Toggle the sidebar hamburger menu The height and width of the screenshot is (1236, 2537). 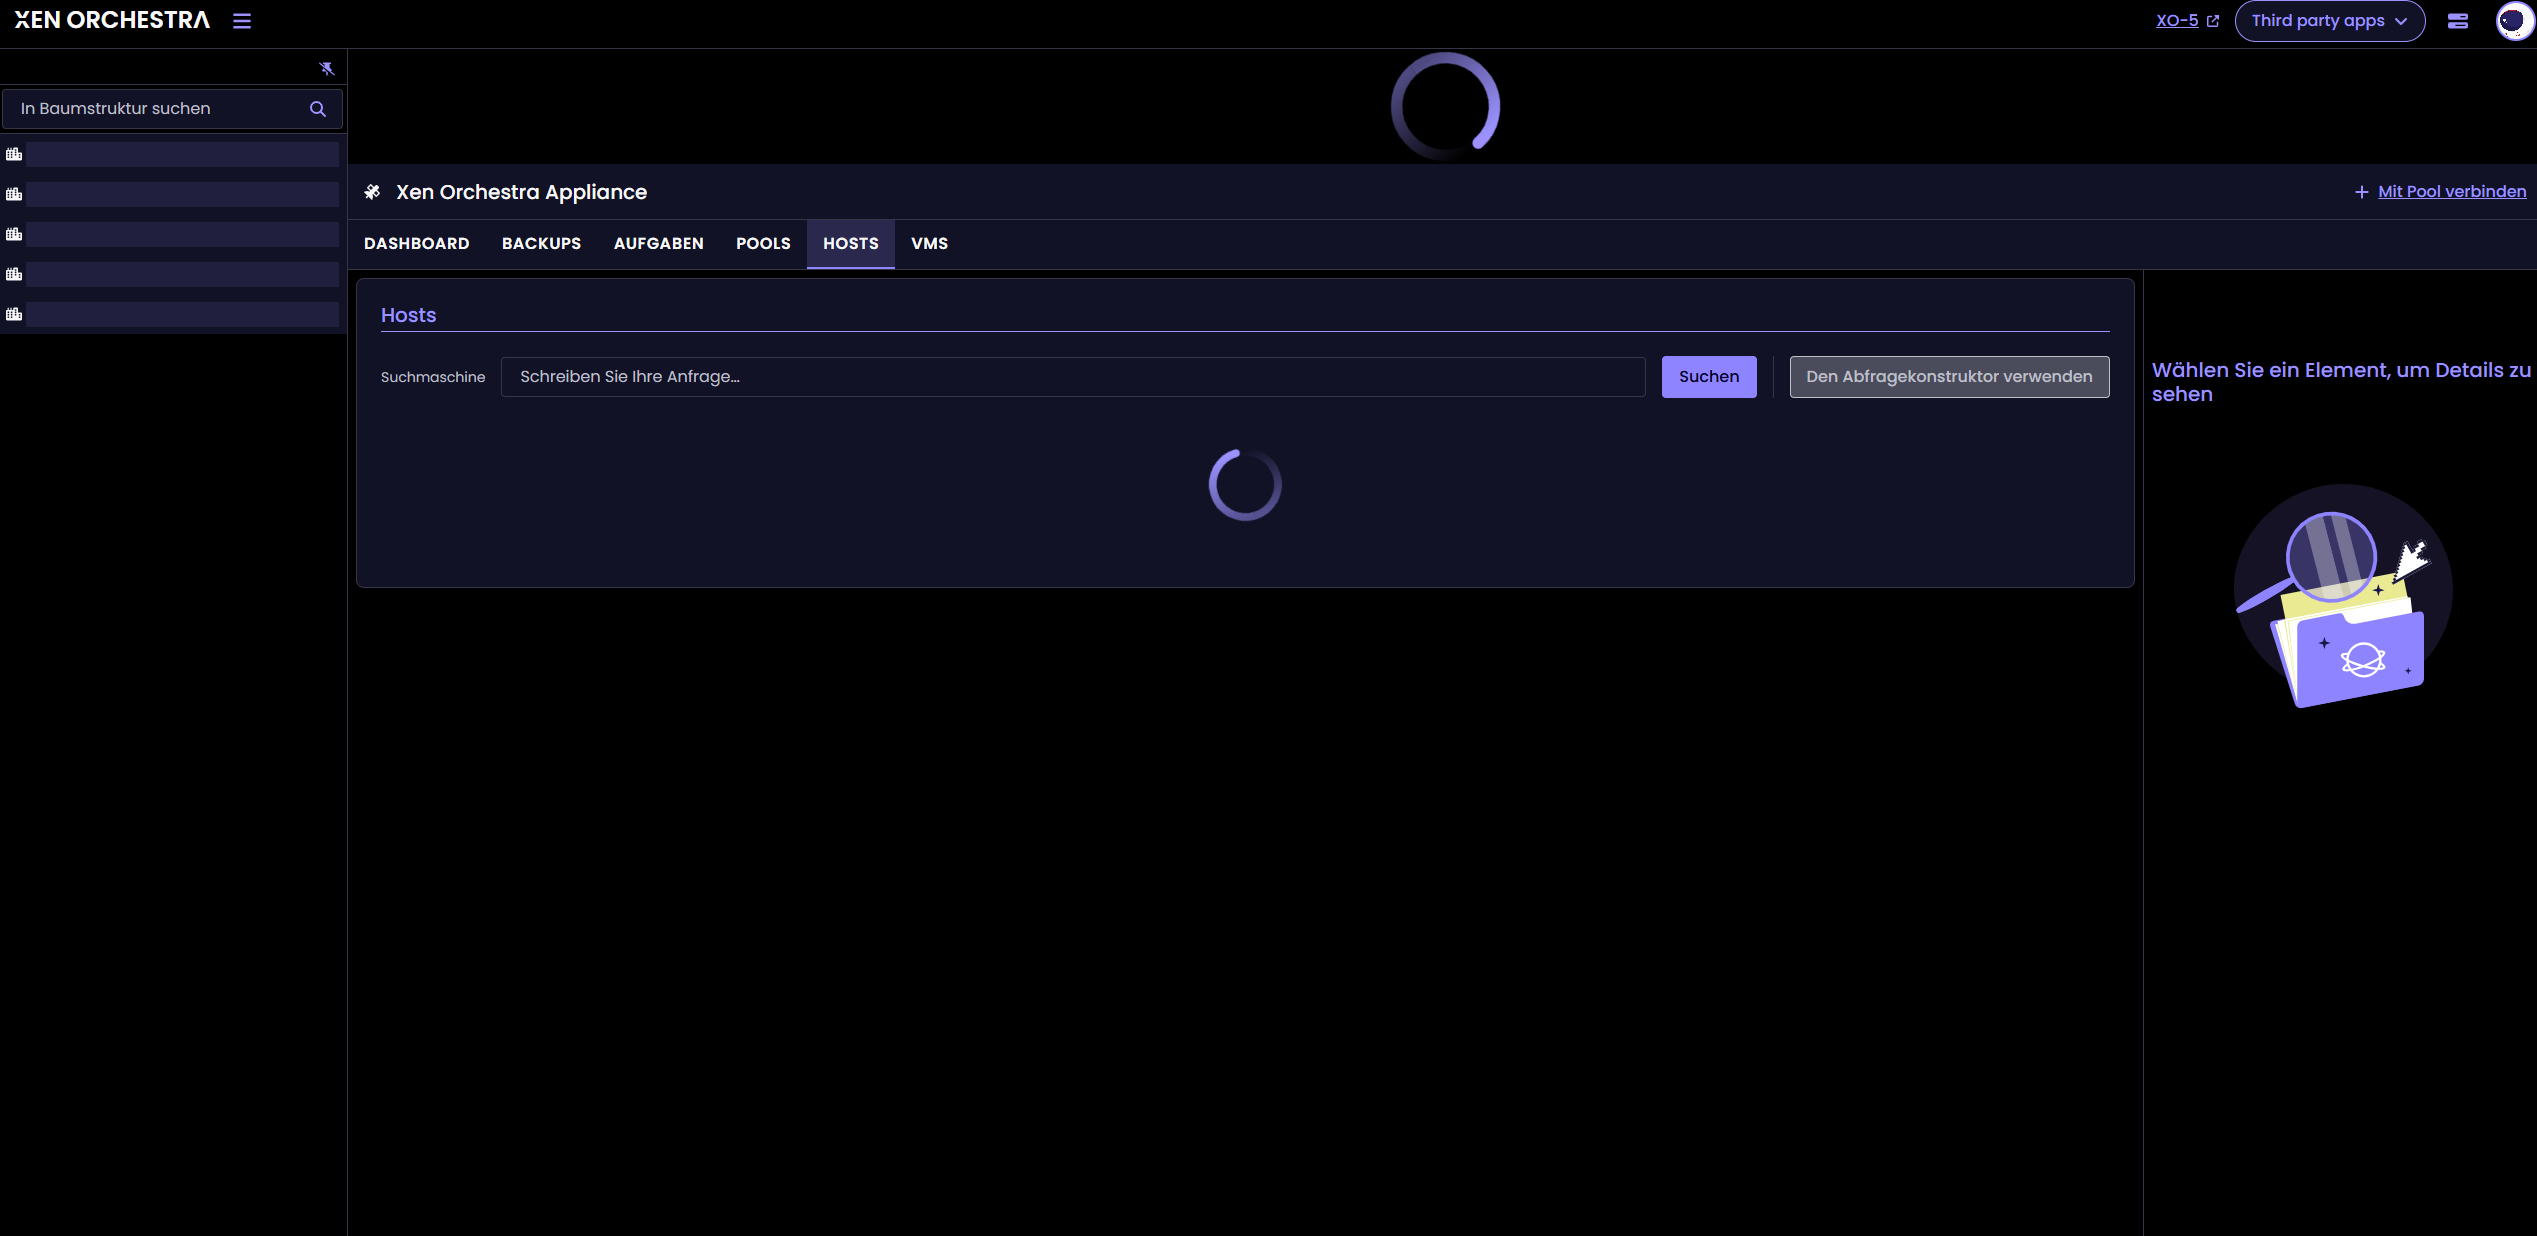[x=242, y=21]
